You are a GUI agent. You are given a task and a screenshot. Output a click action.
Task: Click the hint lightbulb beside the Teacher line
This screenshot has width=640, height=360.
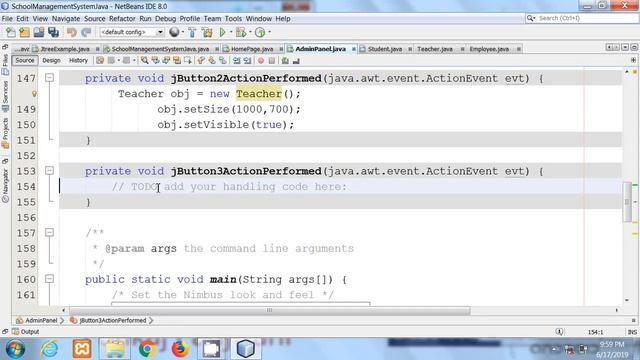point(34,94)
